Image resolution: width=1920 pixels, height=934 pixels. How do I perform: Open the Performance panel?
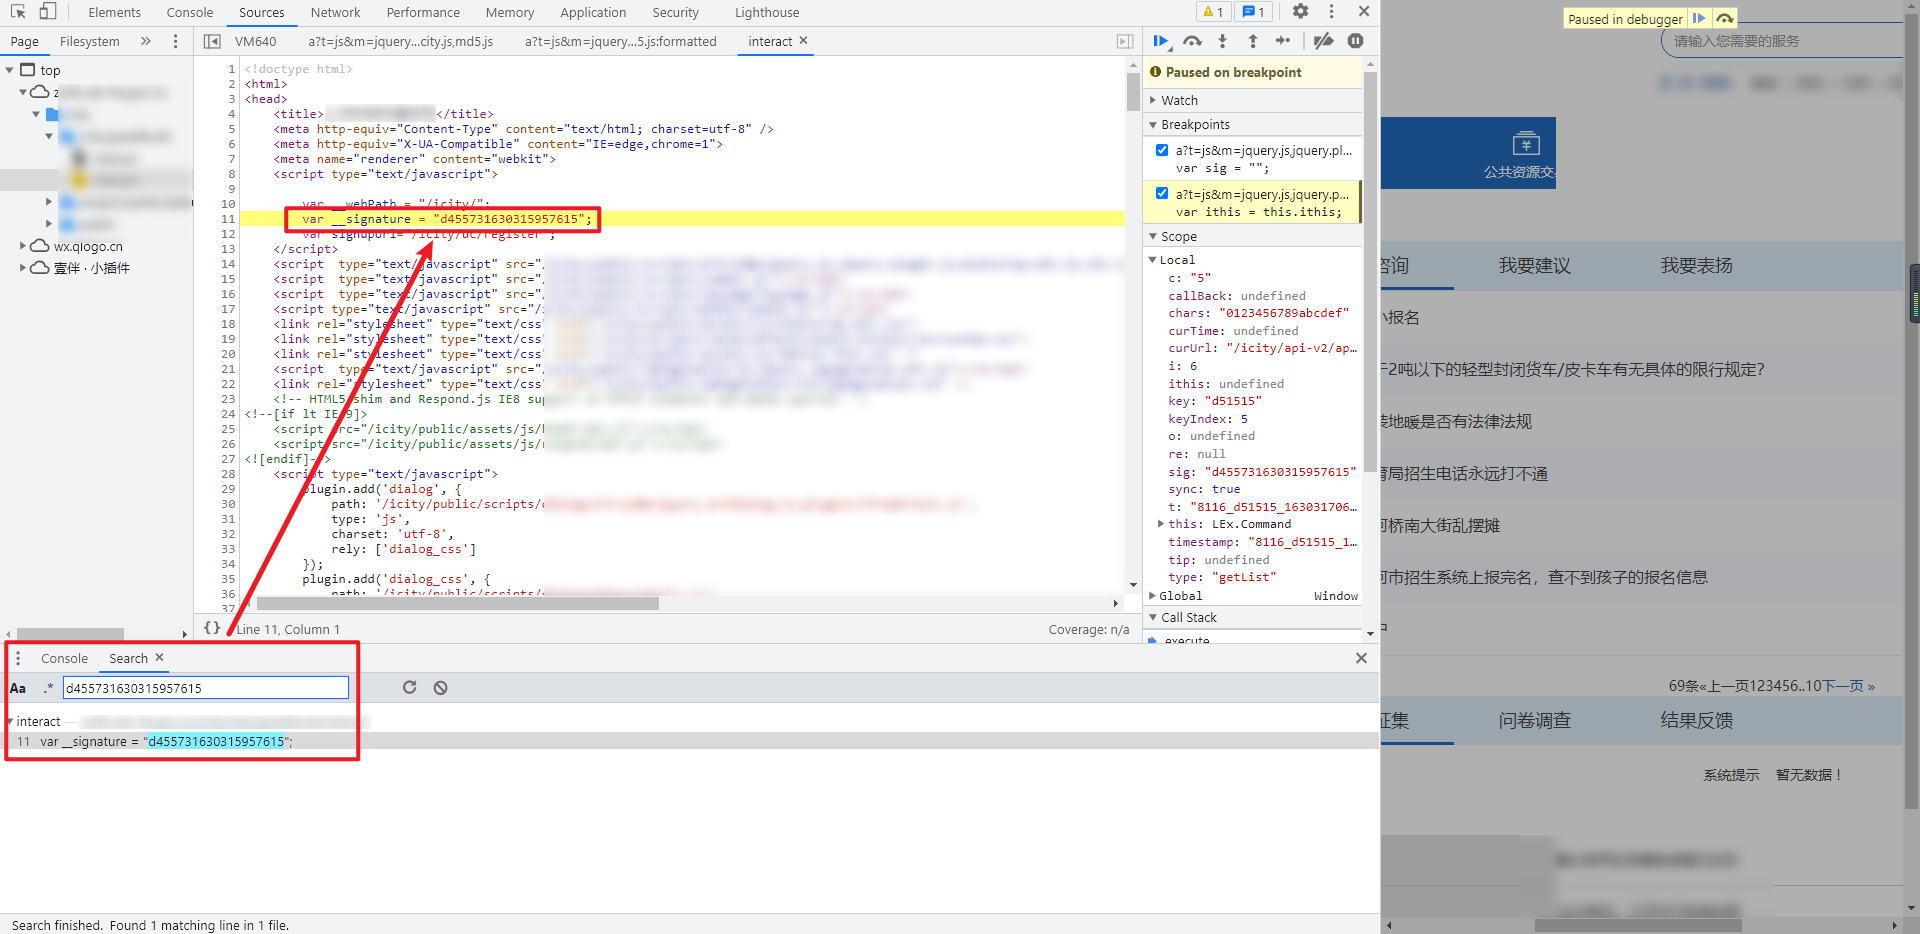tap(423, 12)
